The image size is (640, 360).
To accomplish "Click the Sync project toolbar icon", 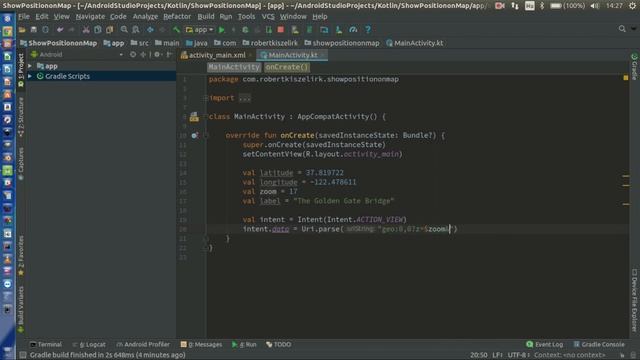I will 45,30.
